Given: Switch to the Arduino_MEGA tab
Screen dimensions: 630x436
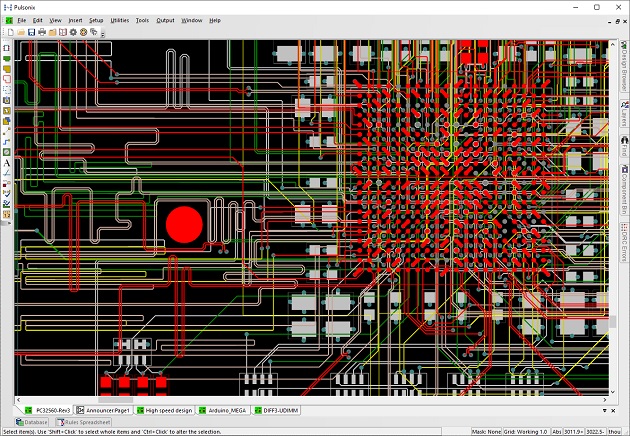Looking at the screenshot, I should tap(223, 410).
